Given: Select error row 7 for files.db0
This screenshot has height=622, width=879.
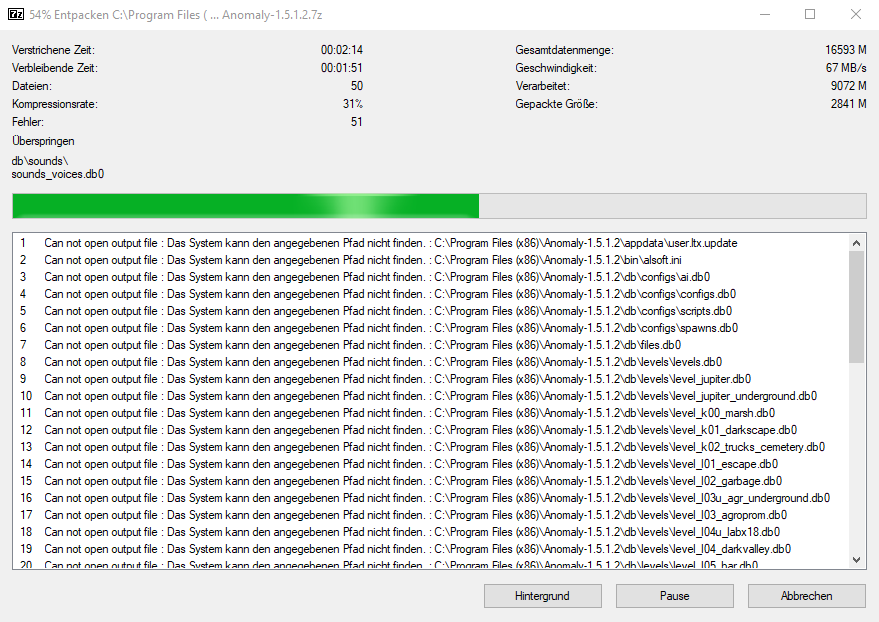Looking at the screenshot, I should click(431, 345).
